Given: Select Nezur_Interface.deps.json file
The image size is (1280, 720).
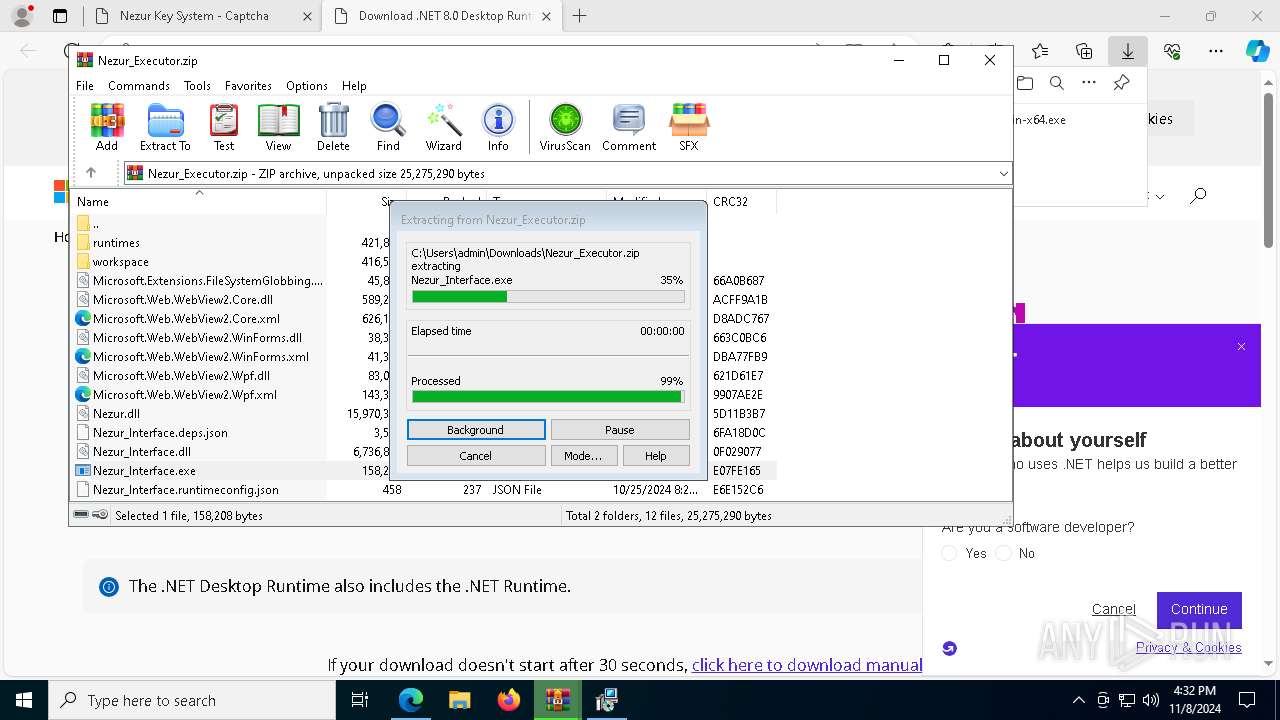Looking at the screenshot, I should point(160,432).
